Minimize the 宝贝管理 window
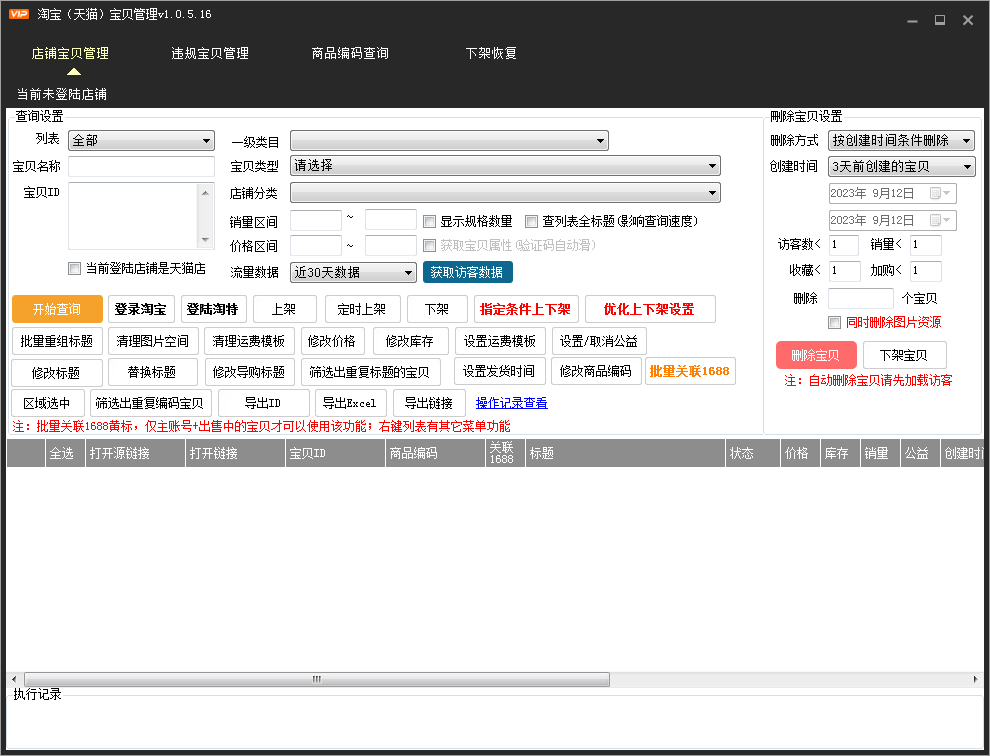This screenshot has width=990, height=756. coord(912,21)
